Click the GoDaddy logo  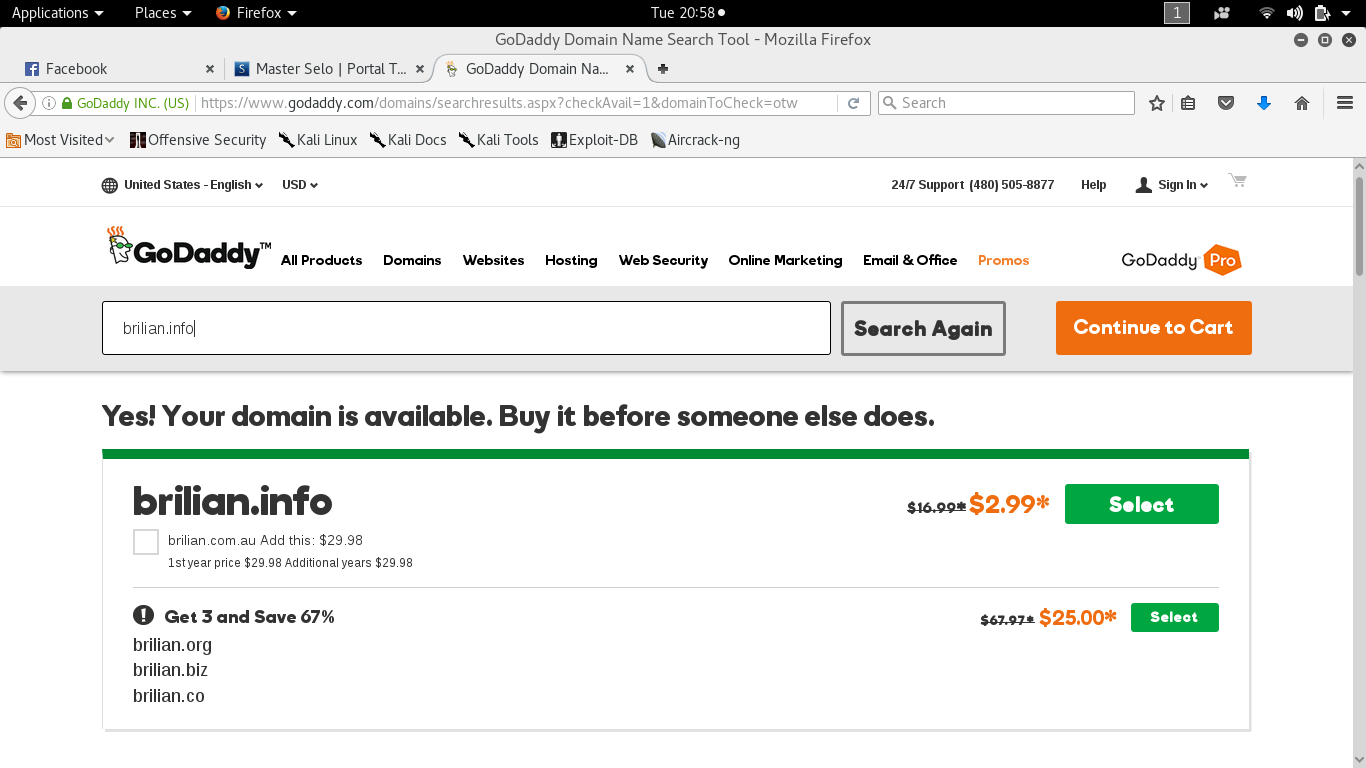click(188, 247)
